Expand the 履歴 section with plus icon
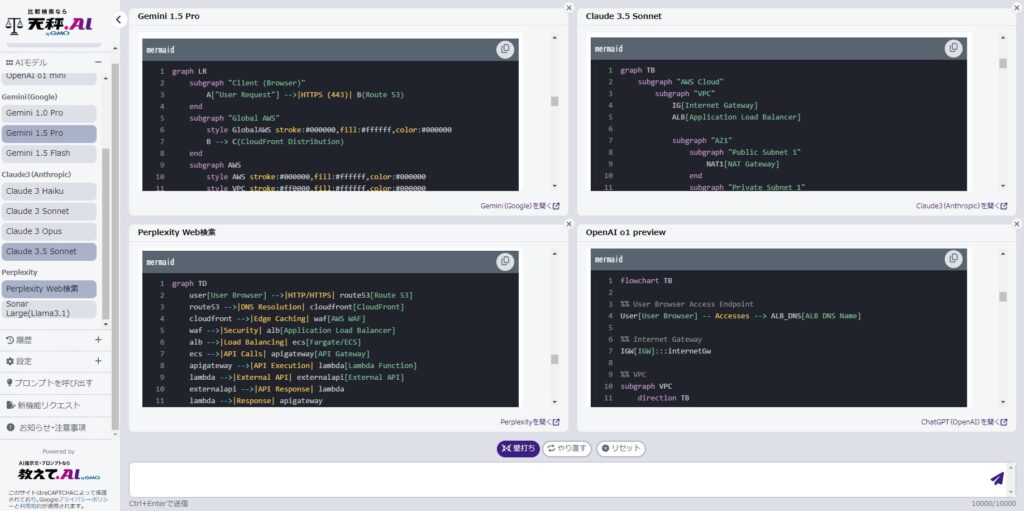1024x511 pixels. pos(98,340)
